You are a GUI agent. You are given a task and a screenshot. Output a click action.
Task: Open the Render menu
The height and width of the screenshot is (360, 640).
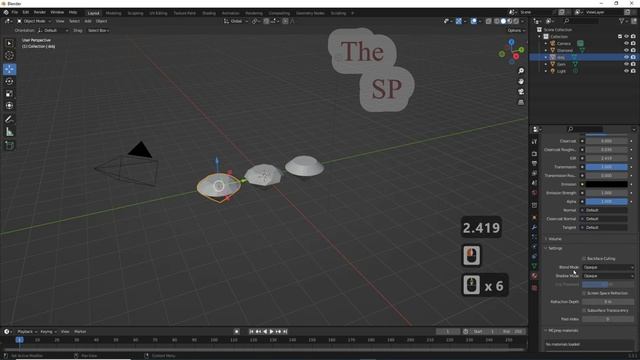tap(40, 13)
